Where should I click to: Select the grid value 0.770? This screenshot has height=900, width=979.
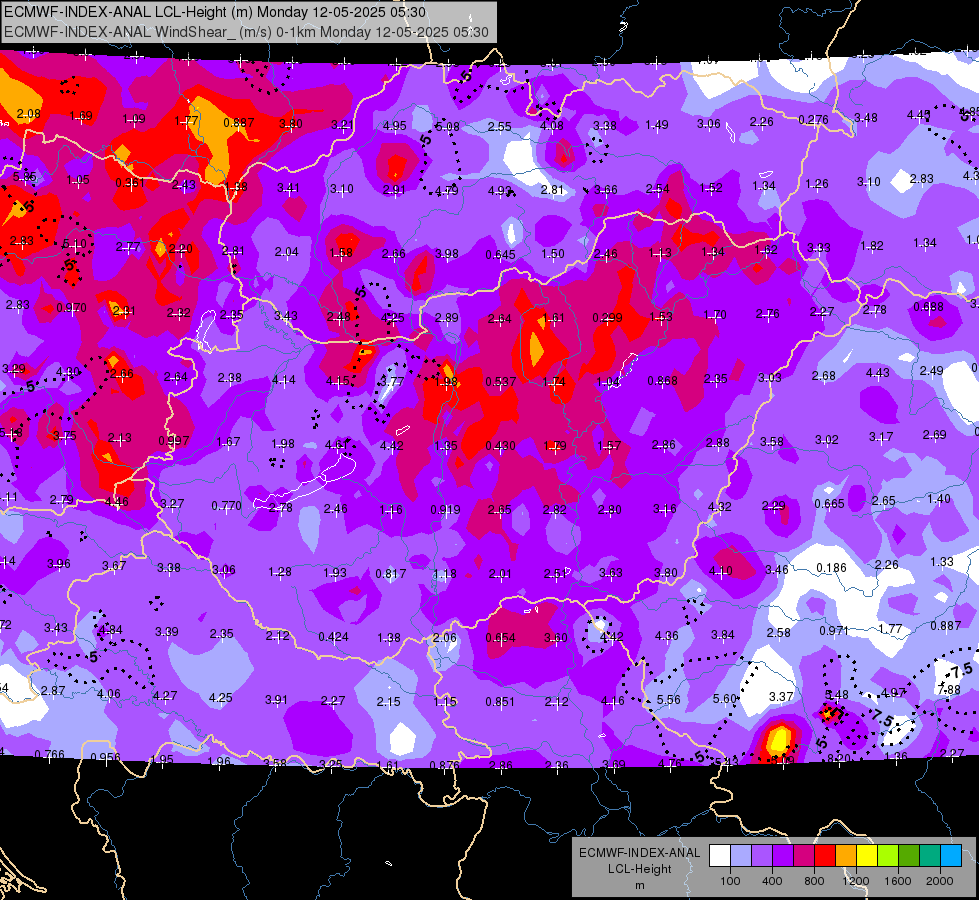coord(226,506)
